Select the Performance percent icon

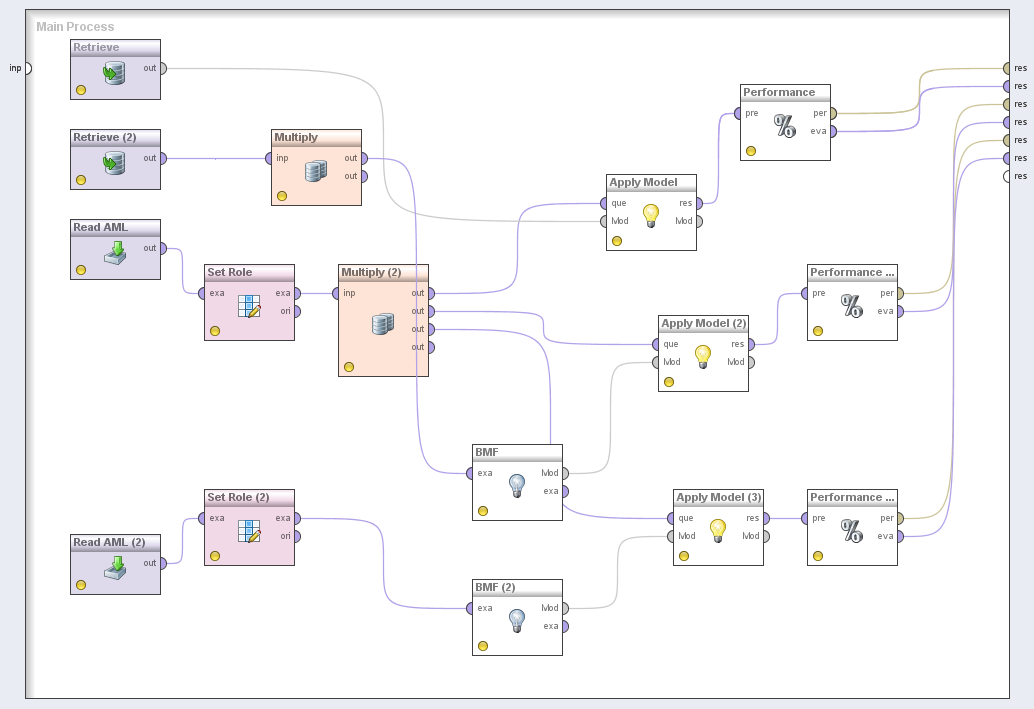pos(785,126)
